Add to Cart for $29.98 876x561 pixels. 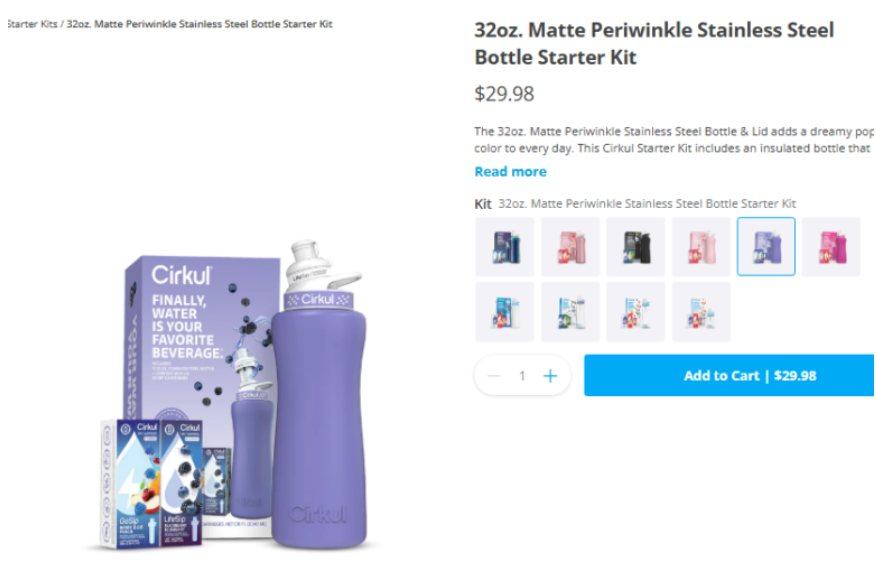coord(730,375)
